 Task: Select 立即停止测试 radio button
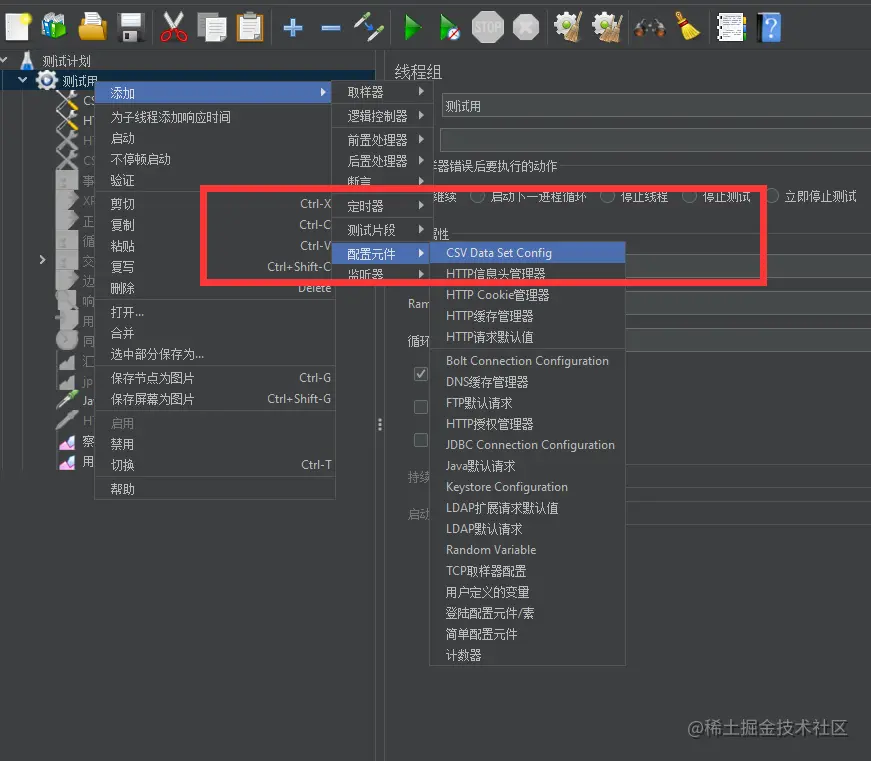click(773, 196)
